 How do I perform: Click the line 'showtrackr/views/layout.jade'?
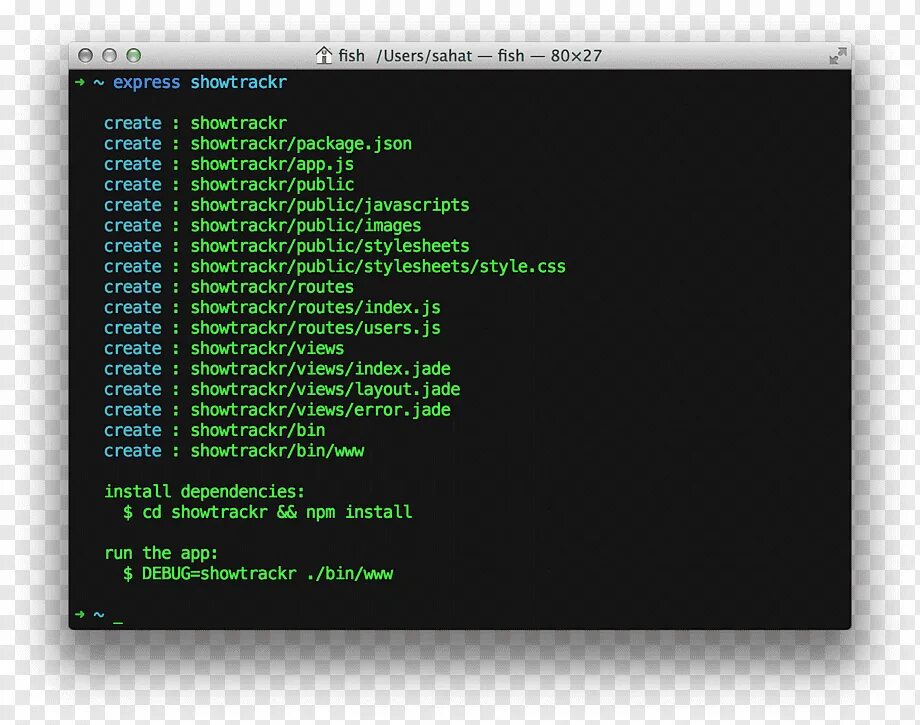[x=325, y=389]
